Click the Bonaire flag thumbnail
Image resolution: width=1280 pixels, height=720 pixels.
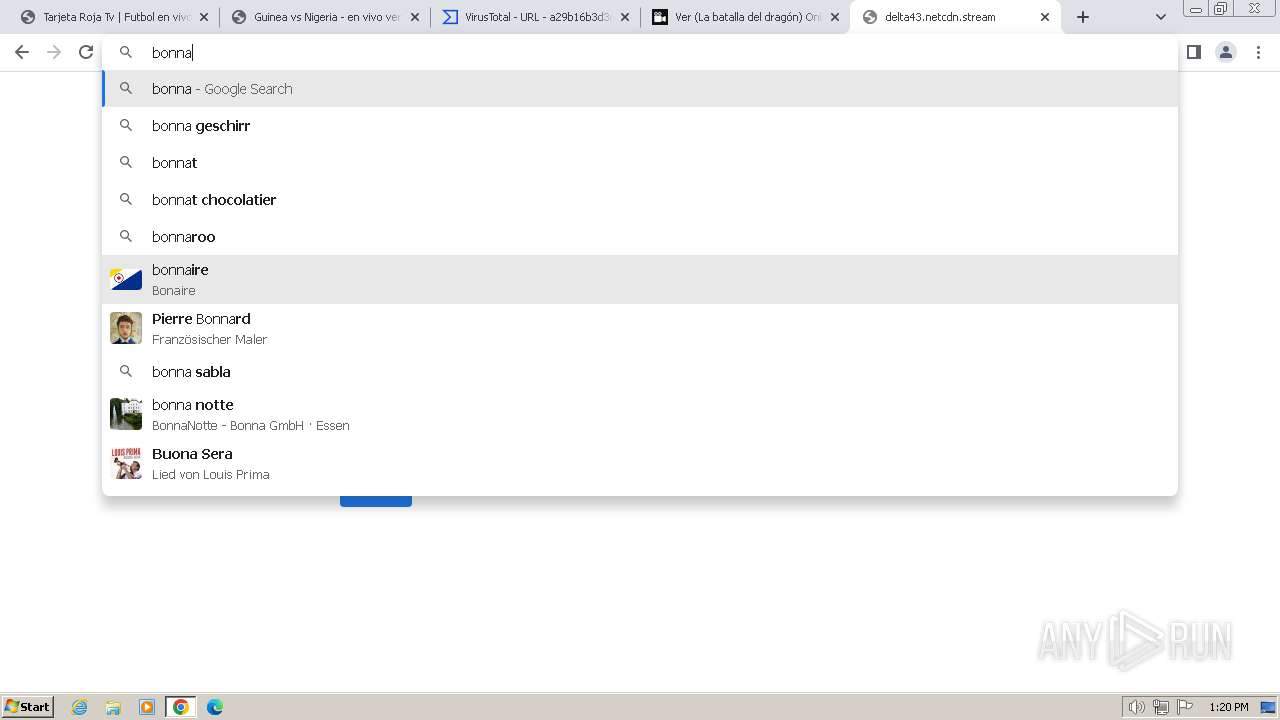(126, 280)
